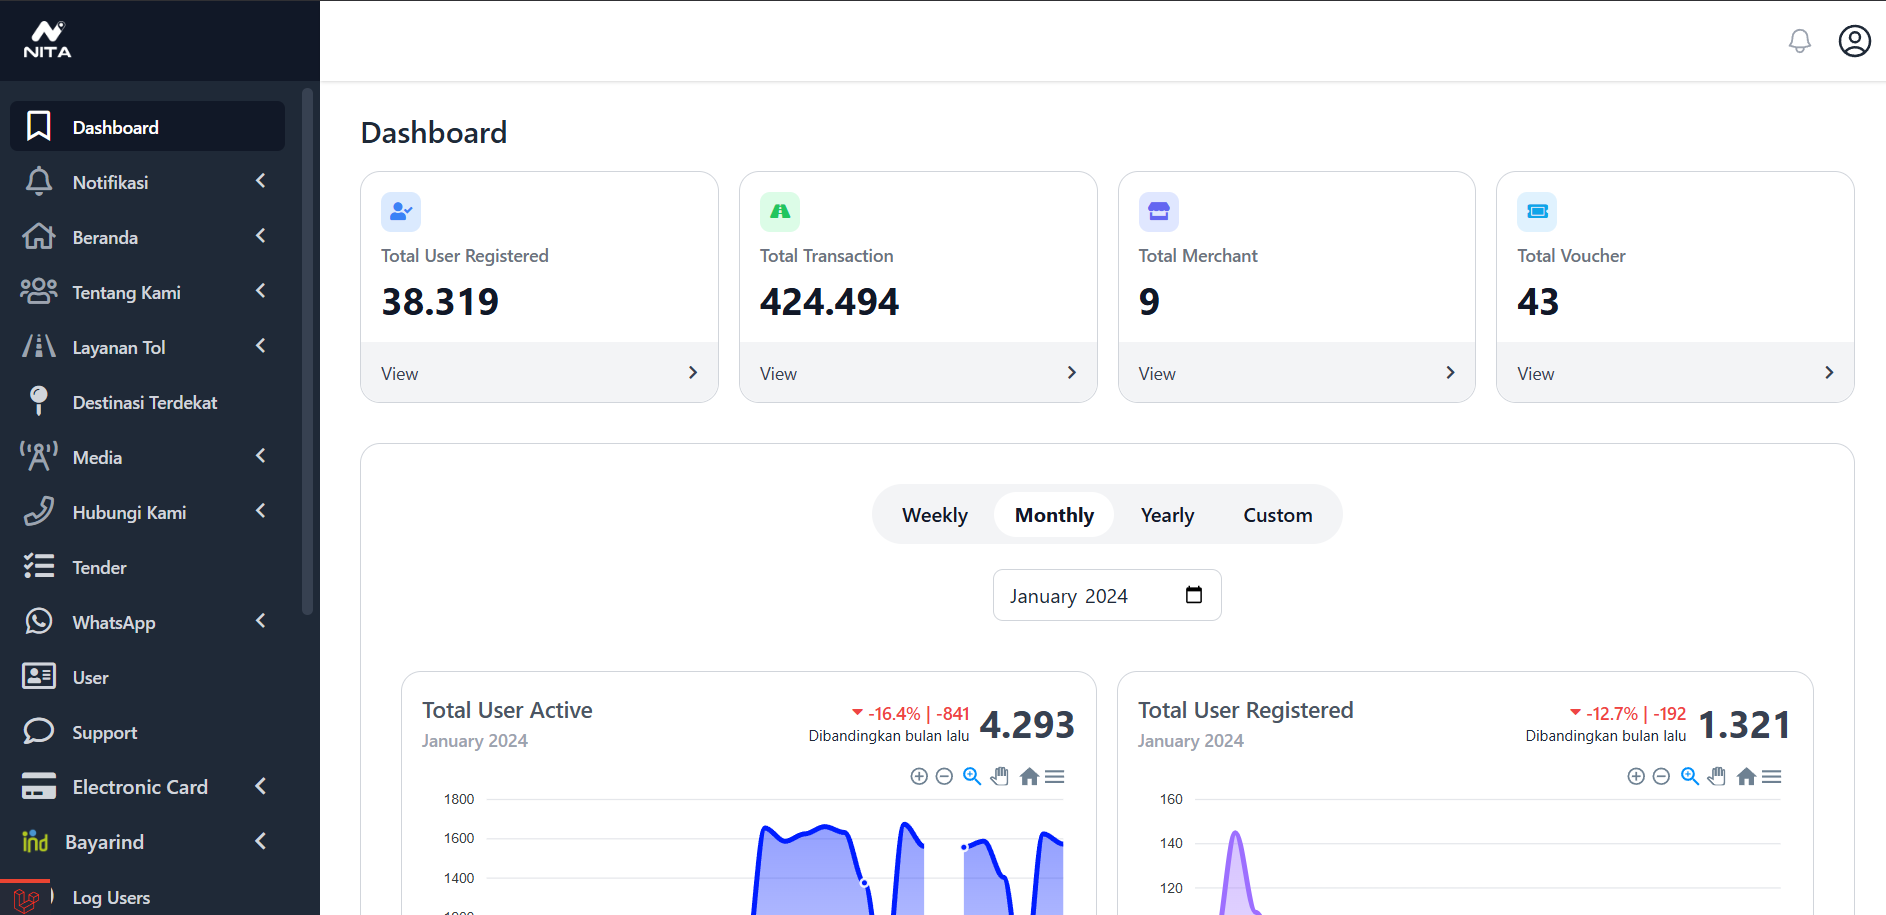Enable panning on Total User Registered chart

[x=1717, y=776]
